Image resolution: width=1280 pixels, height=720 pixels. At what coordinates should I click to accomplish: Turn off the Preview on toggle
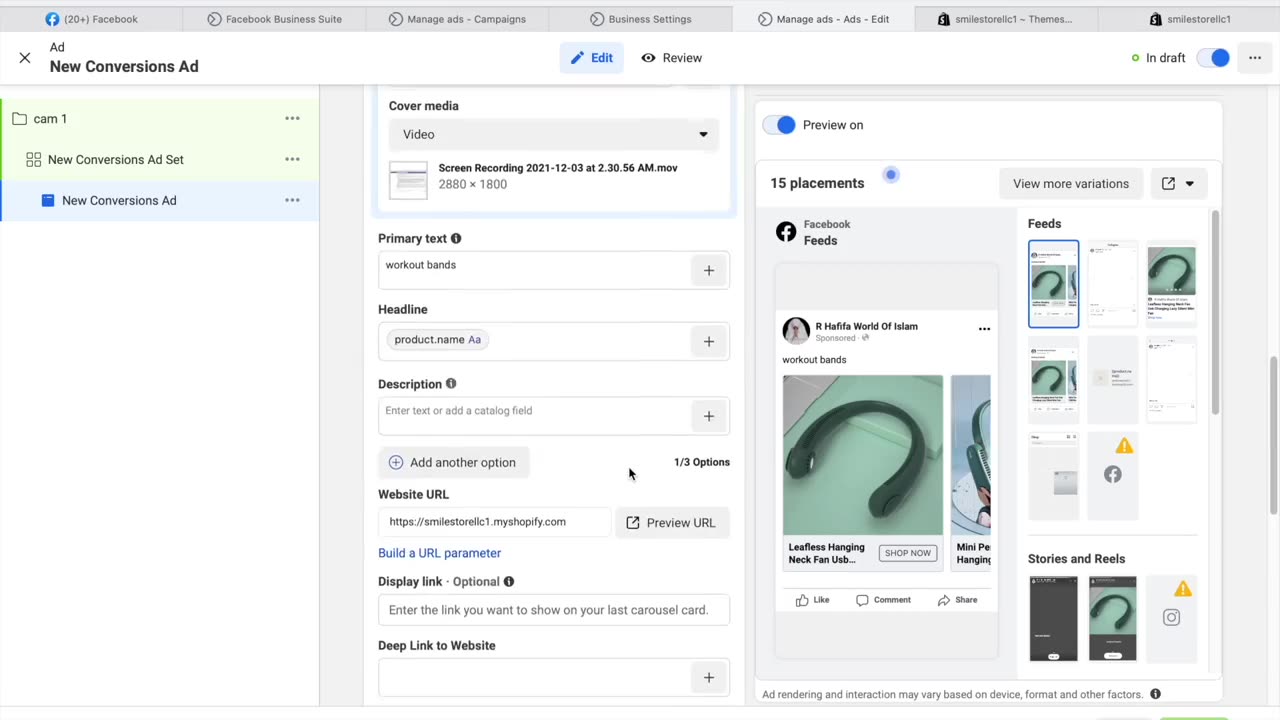[779, 125]
